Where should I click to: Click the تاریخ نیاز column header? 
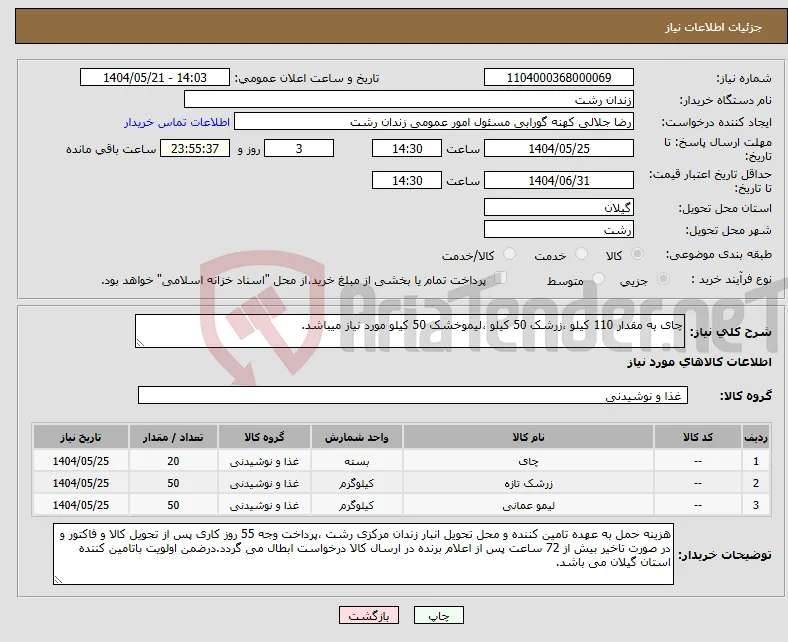[80, 437]
